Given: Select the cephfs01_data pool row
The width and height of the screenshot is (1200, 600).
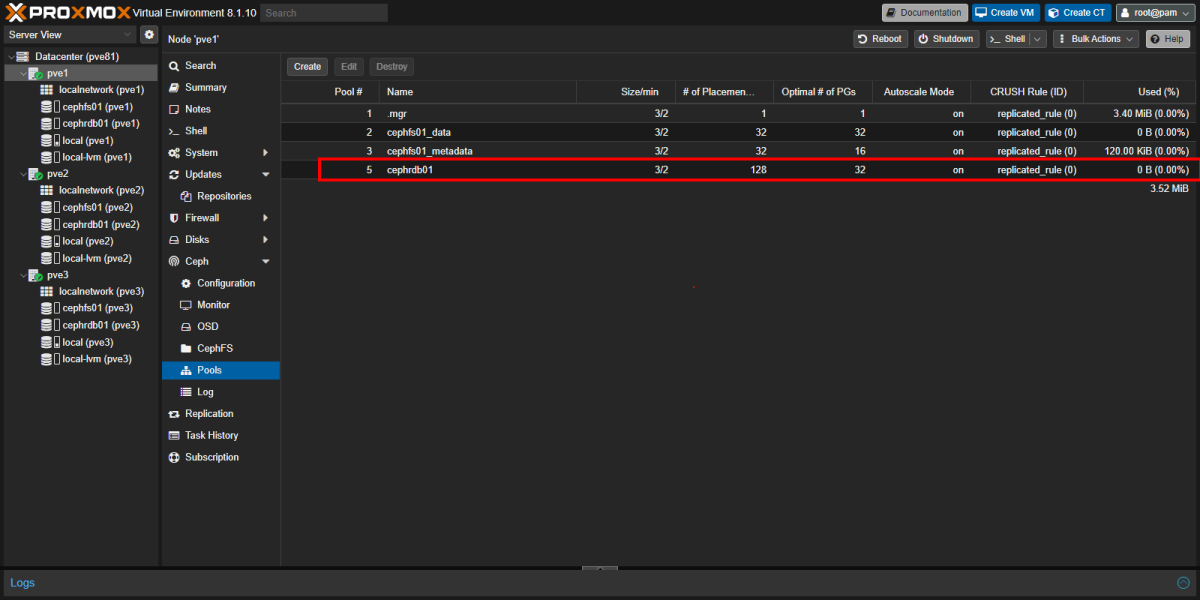Looking at the screenshot, I should tap(738, 132).
